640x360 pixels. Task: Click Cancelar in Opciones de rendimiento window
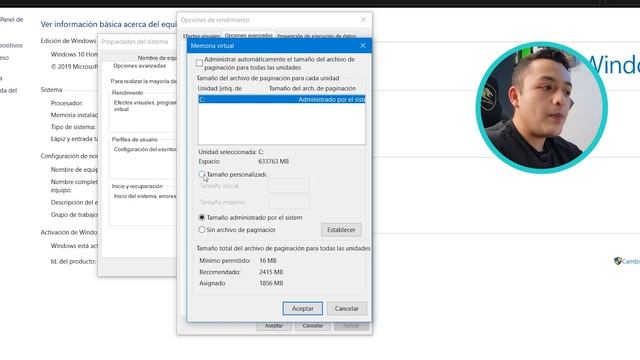coord(313,326)
